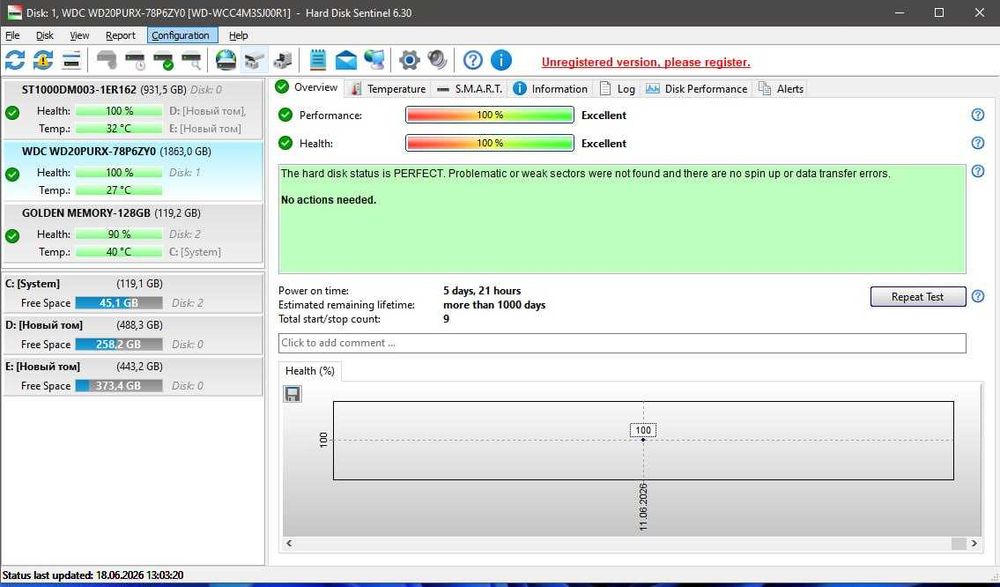Open settings with the gear icon
The width and height of the screenshot is (1000, 587).
point(409,61)
